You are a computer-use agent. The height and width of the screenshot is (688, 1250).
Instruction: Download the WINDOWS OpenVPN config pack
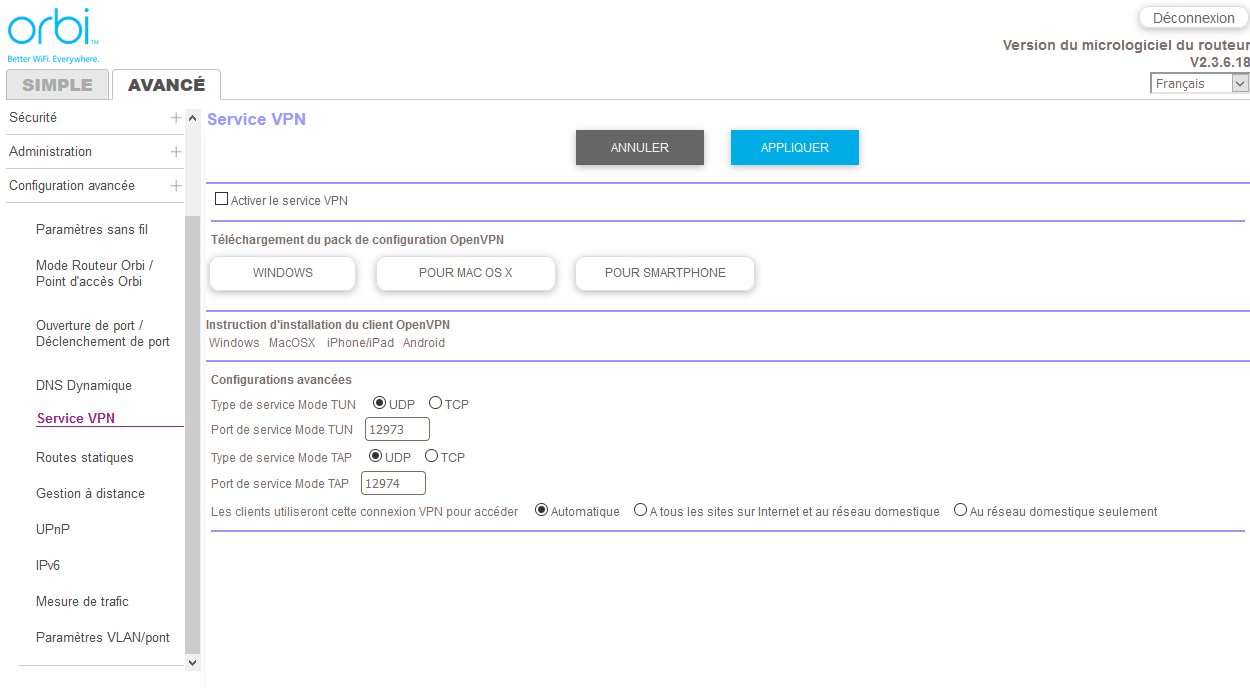point(283,273)
